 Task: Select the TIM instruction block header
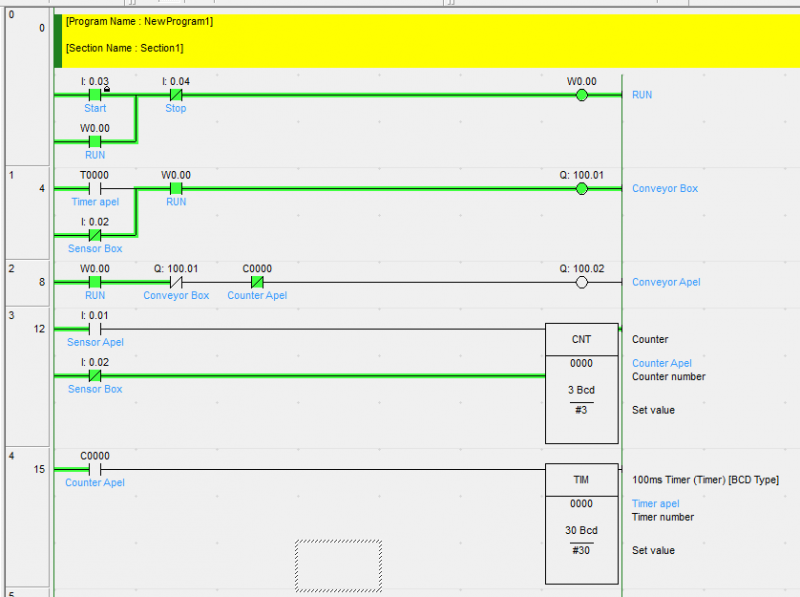point(582,480)
